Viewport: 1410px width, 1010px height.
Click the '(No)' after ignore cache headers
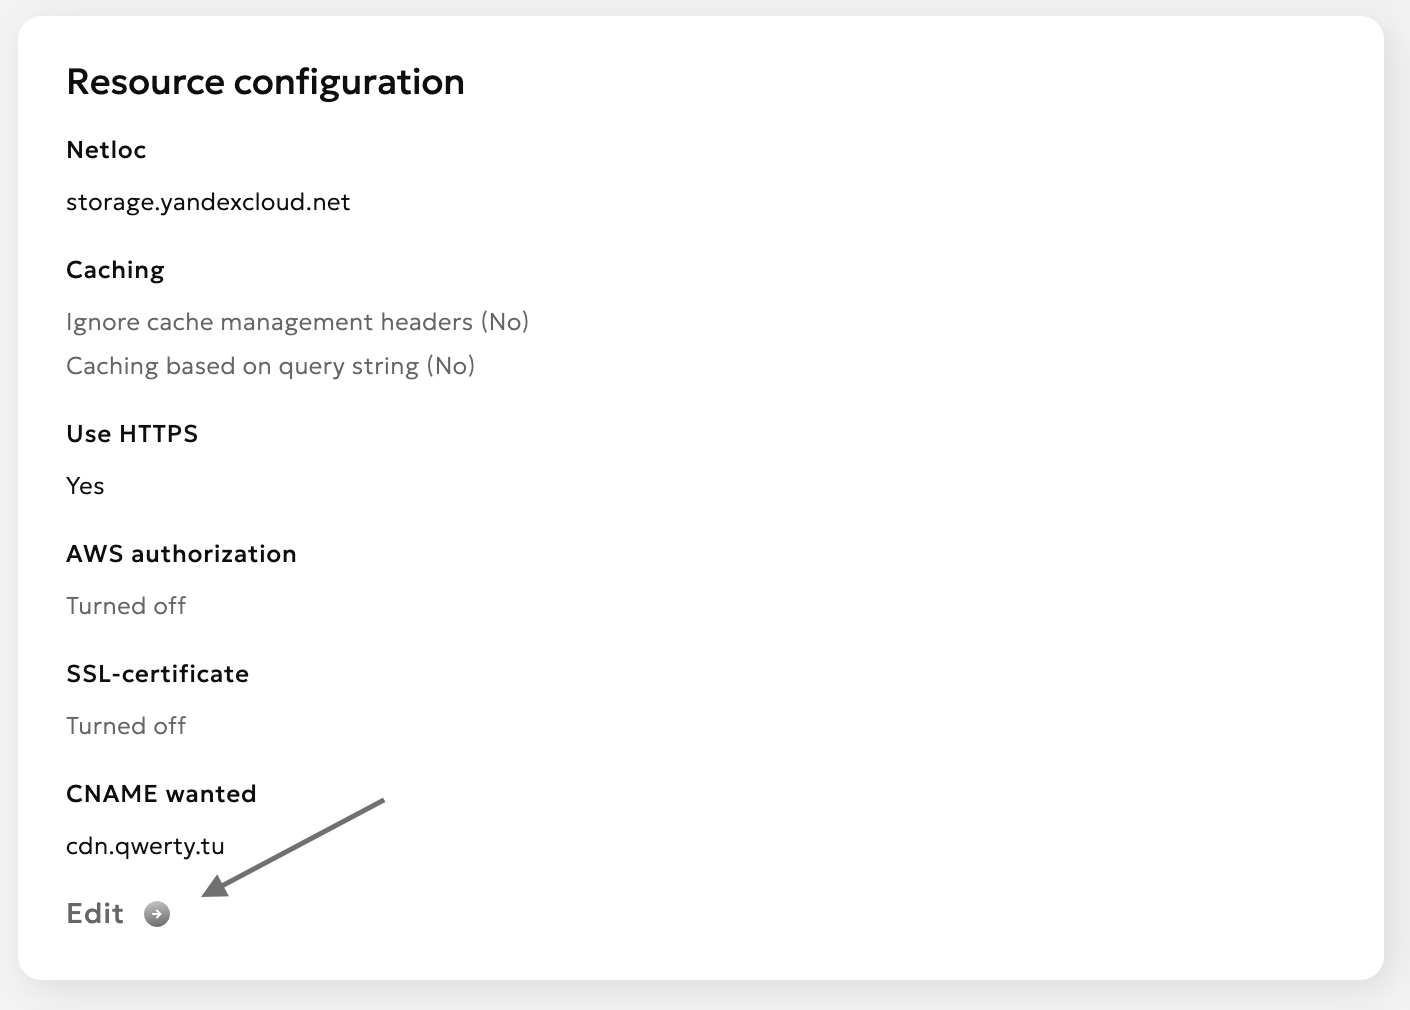[505, 322]
